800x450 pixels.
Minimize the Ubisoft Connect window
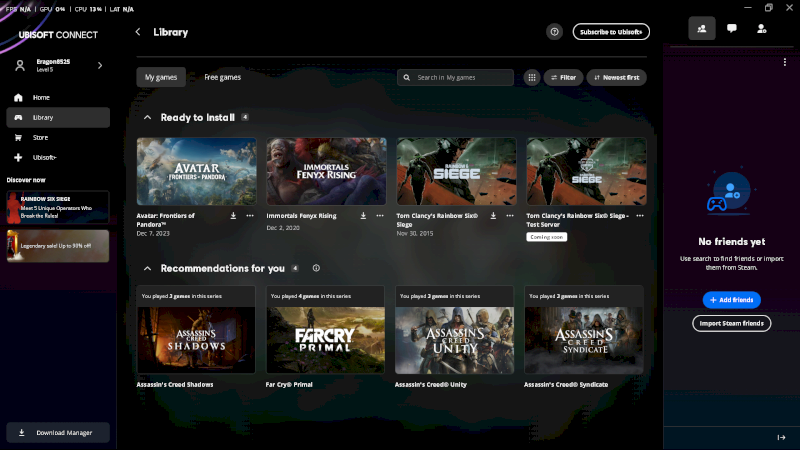[747, 8]
